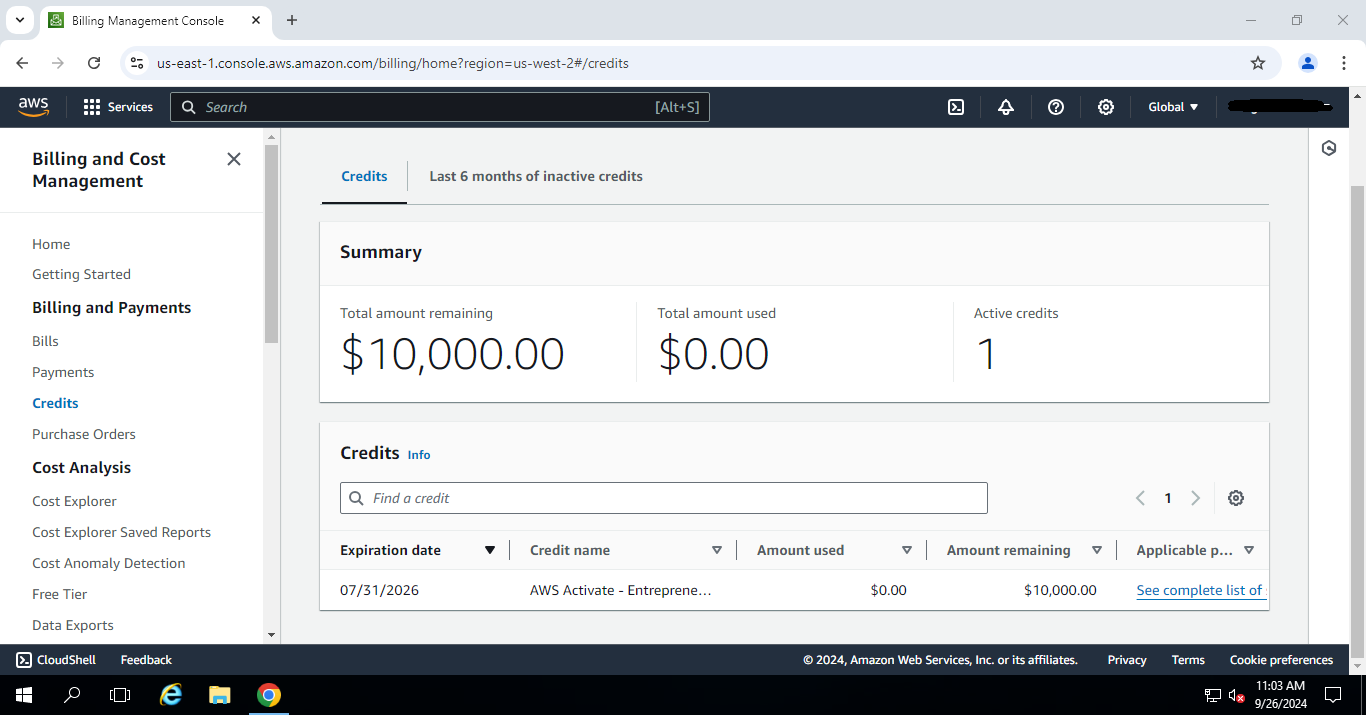1366x715 pixels.
Task: Click Feedback in the footer
Action: point(146,660)
